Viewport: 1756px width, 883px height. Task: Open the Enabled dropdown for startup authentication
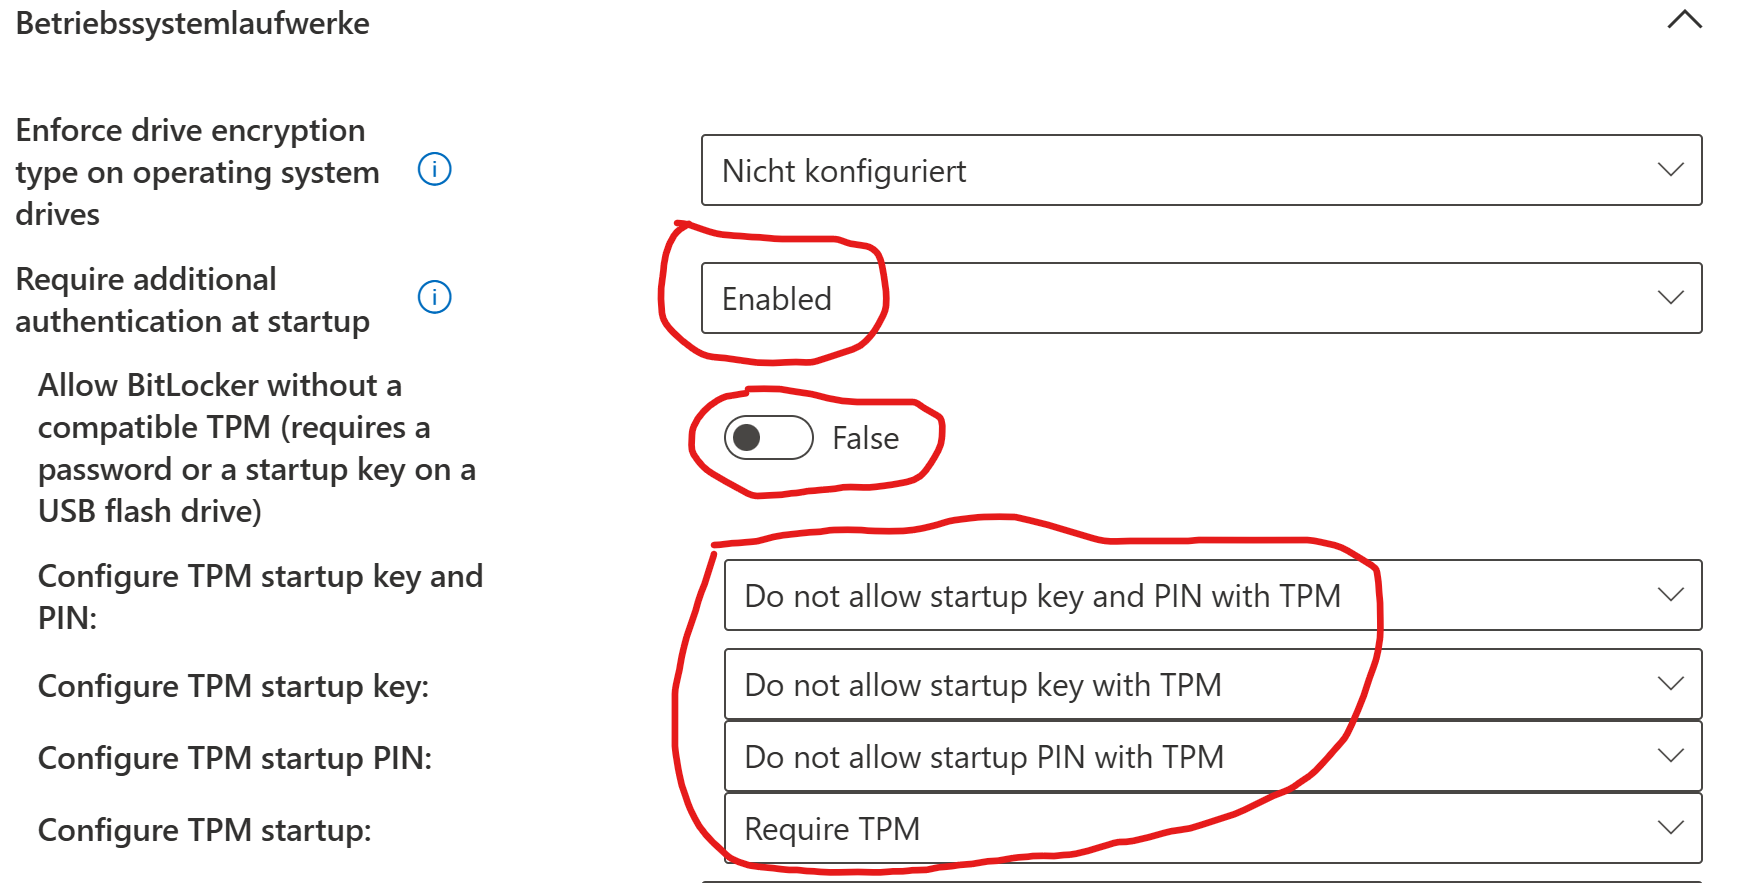(1200, 298)
